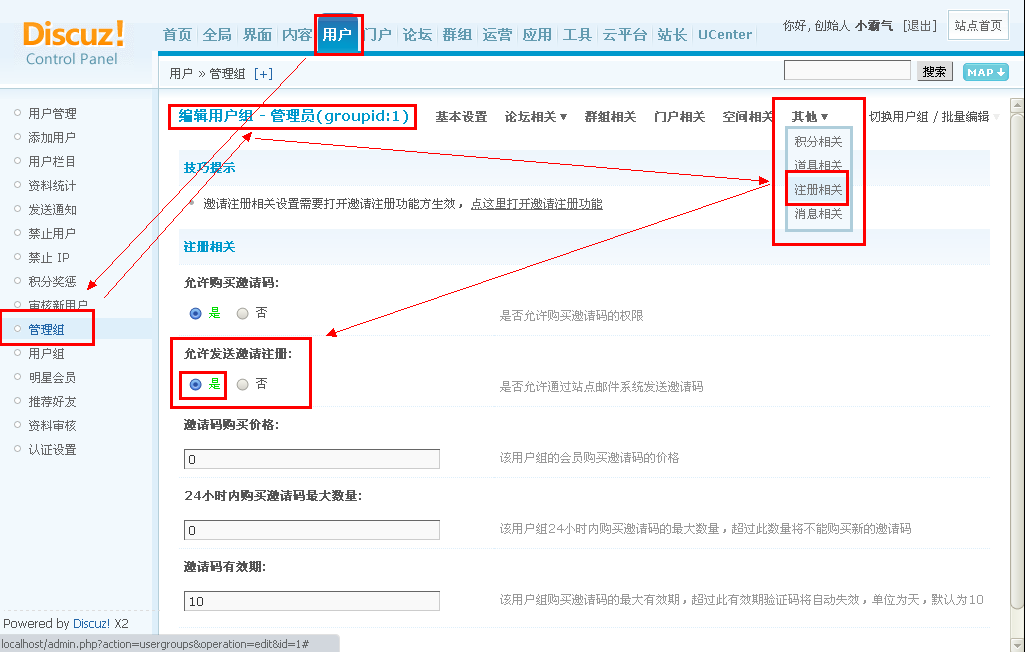Open 管理组 in the sidebar
This screenshot has width=1025, height=652.
46,330
